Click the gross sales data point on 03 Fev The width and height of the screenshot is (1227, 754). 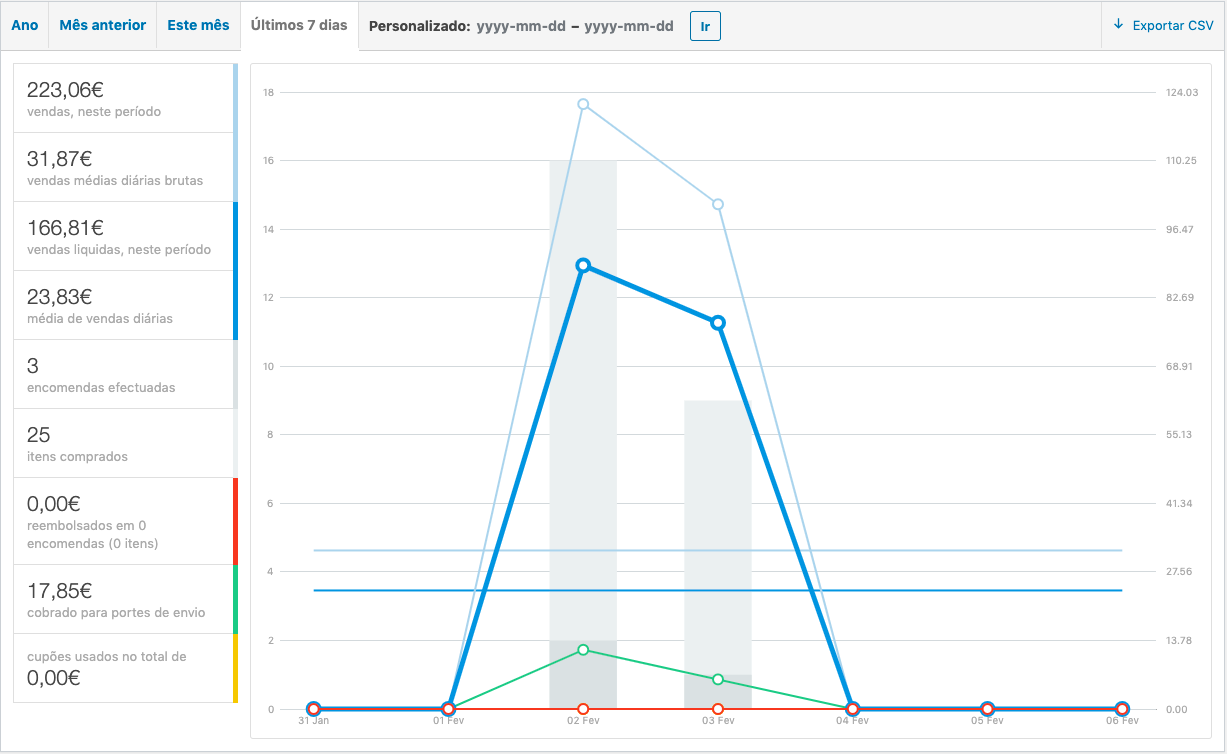(718, 204)
